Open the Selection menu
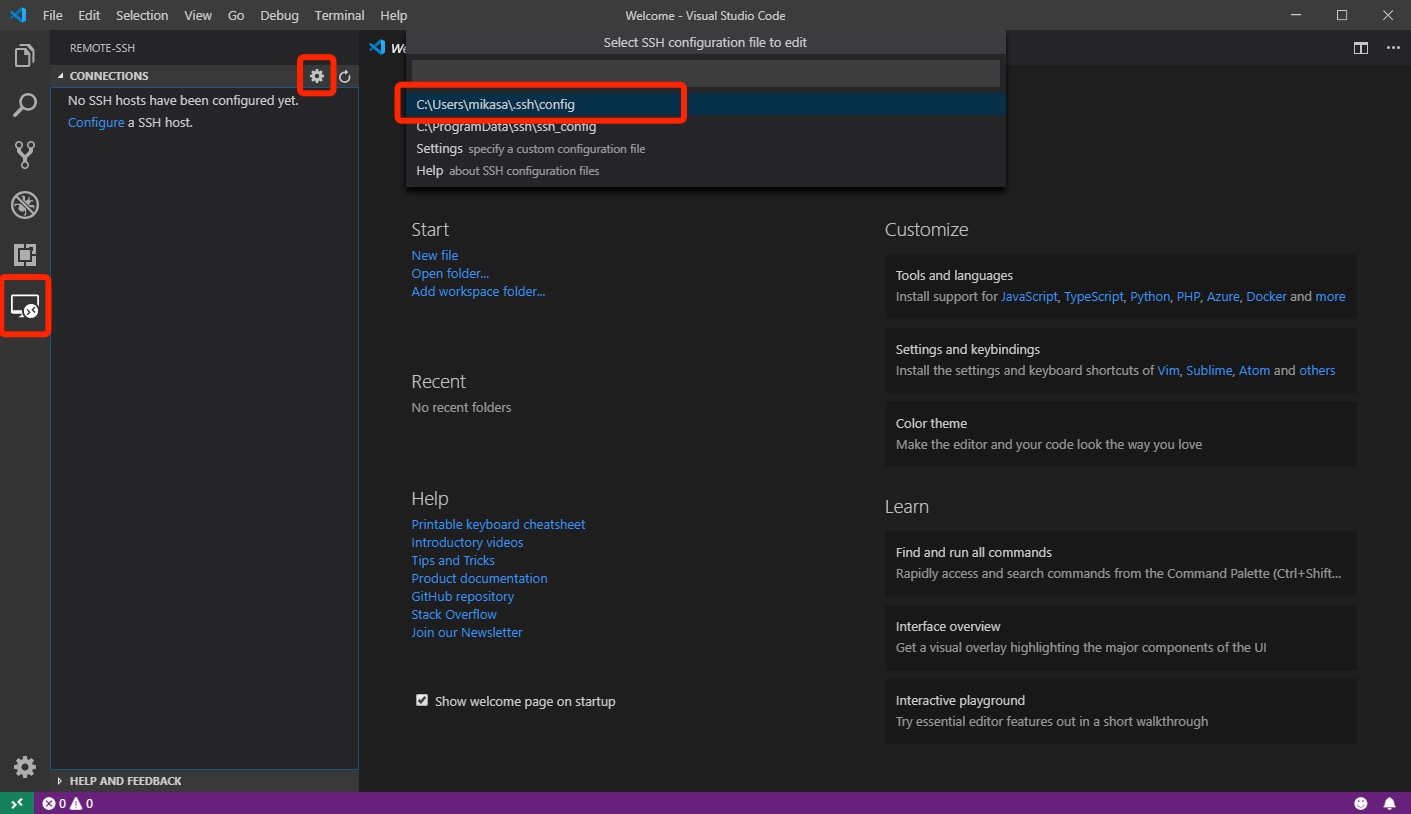This screenshot has height=814, width=1411. (142, 15)
